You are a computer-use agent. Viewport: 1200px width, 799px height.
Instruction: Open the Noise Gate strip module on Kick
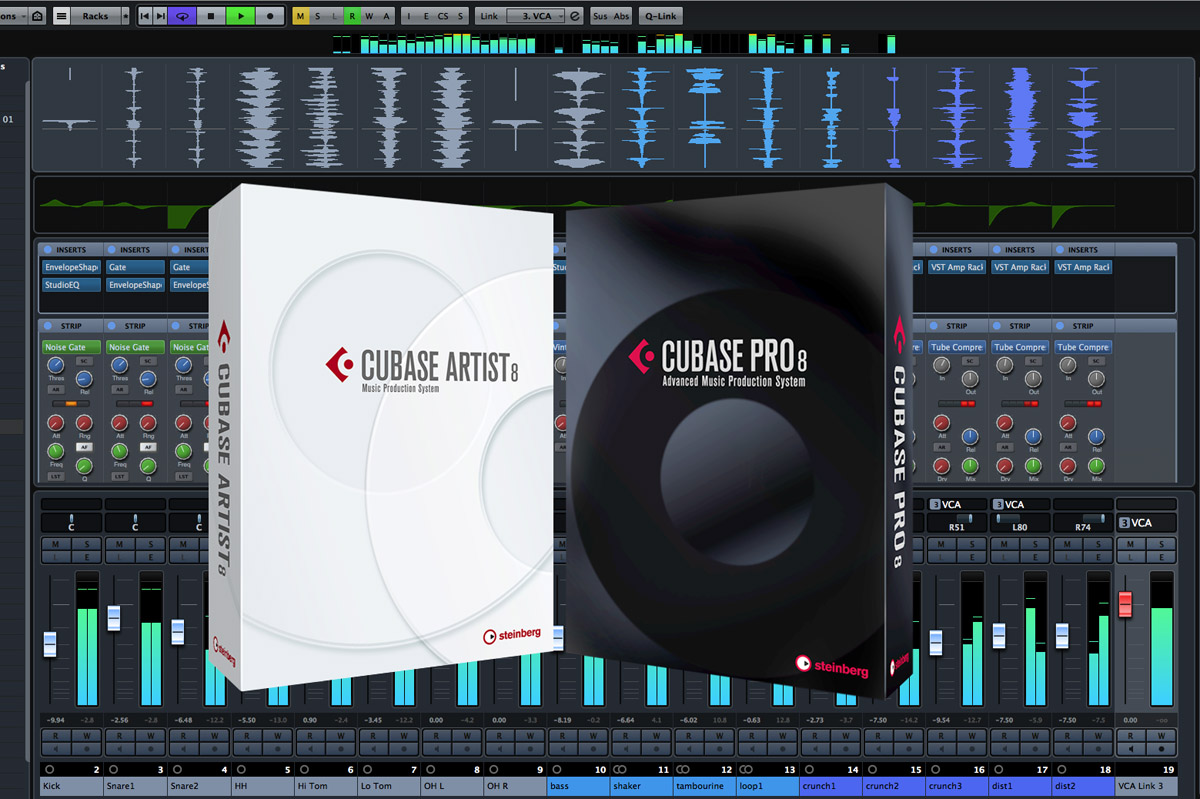click(71, 347)
